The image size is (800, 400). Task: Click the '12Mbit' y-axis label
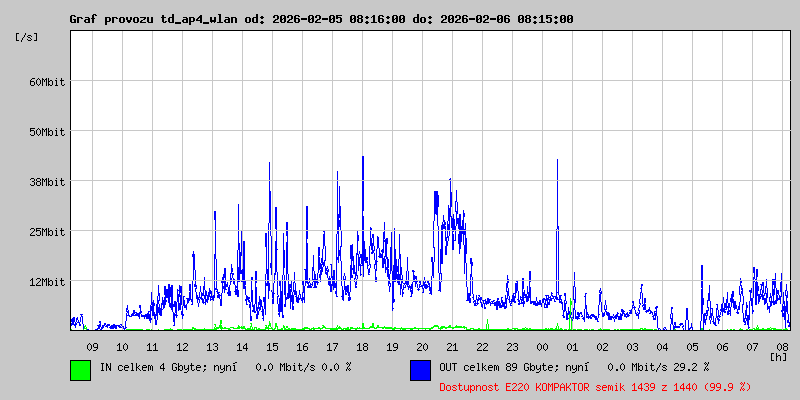tap(47, 282)
